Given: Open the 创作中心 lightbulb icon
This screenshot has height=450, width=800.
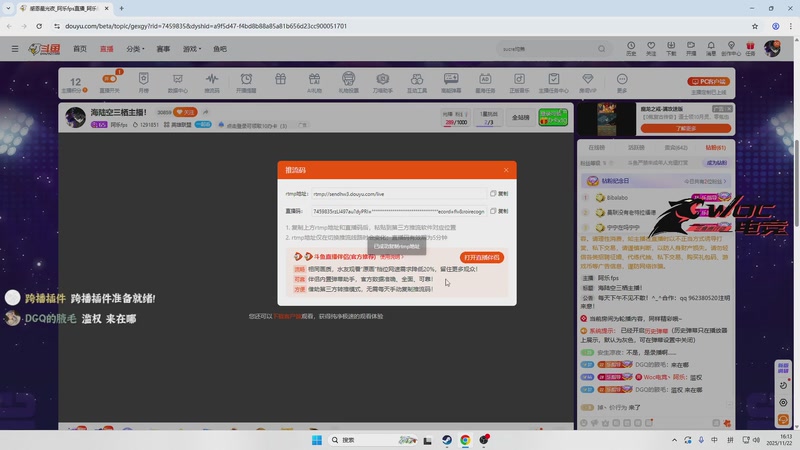Looking at the screenshot, I should (x=731, y=46).
